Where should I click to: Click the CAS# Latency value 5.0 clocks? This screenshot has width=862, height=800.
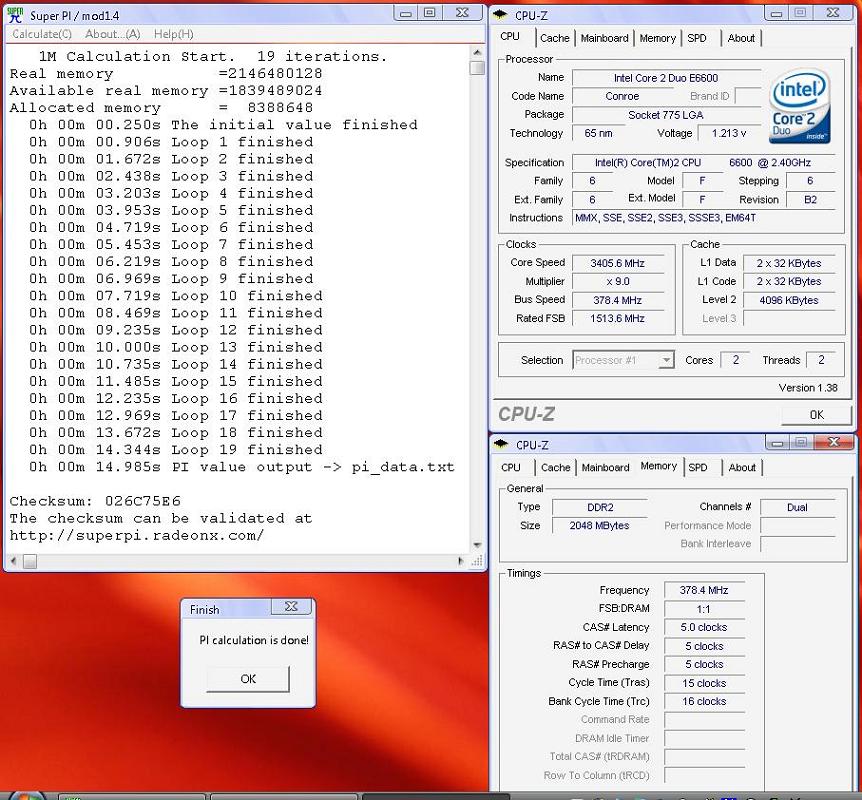(x=704, y=627)
